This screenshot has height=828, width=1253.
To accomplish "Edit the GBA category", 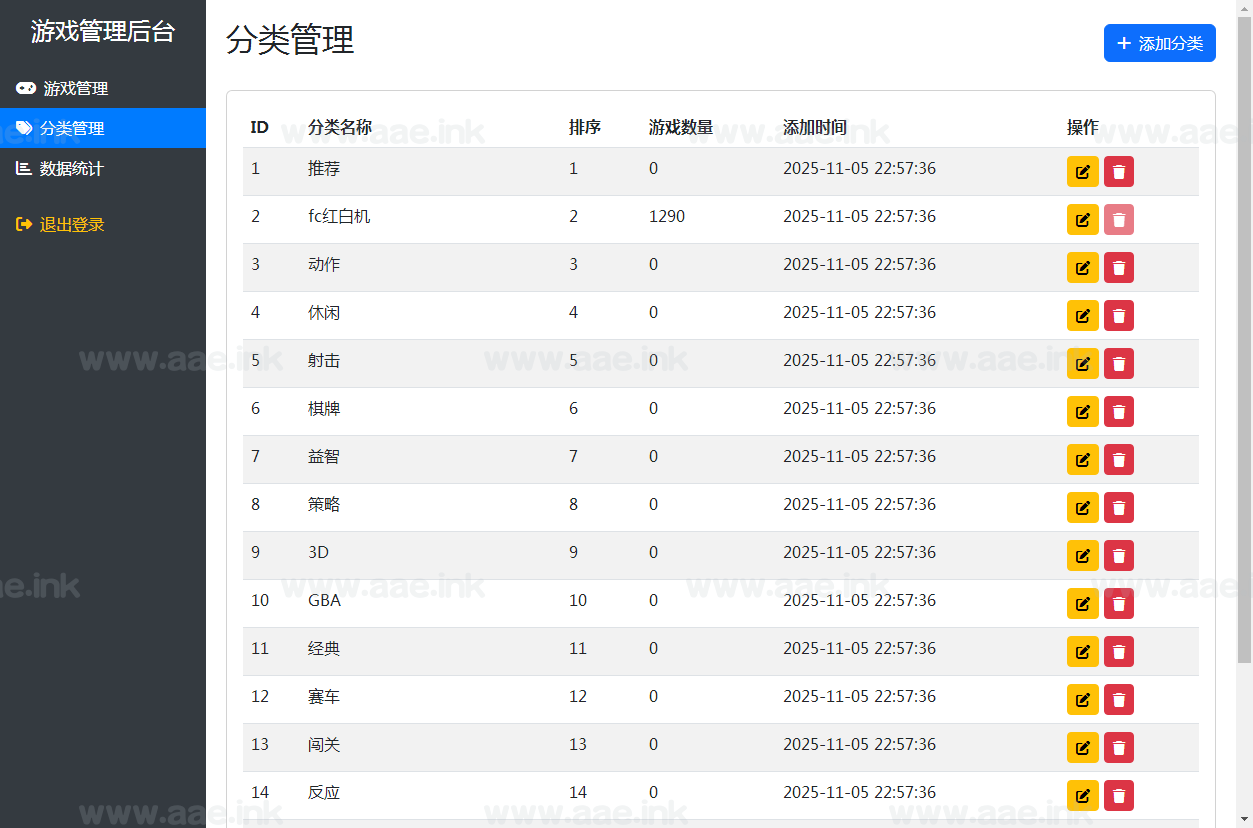I will point(1082,603).
